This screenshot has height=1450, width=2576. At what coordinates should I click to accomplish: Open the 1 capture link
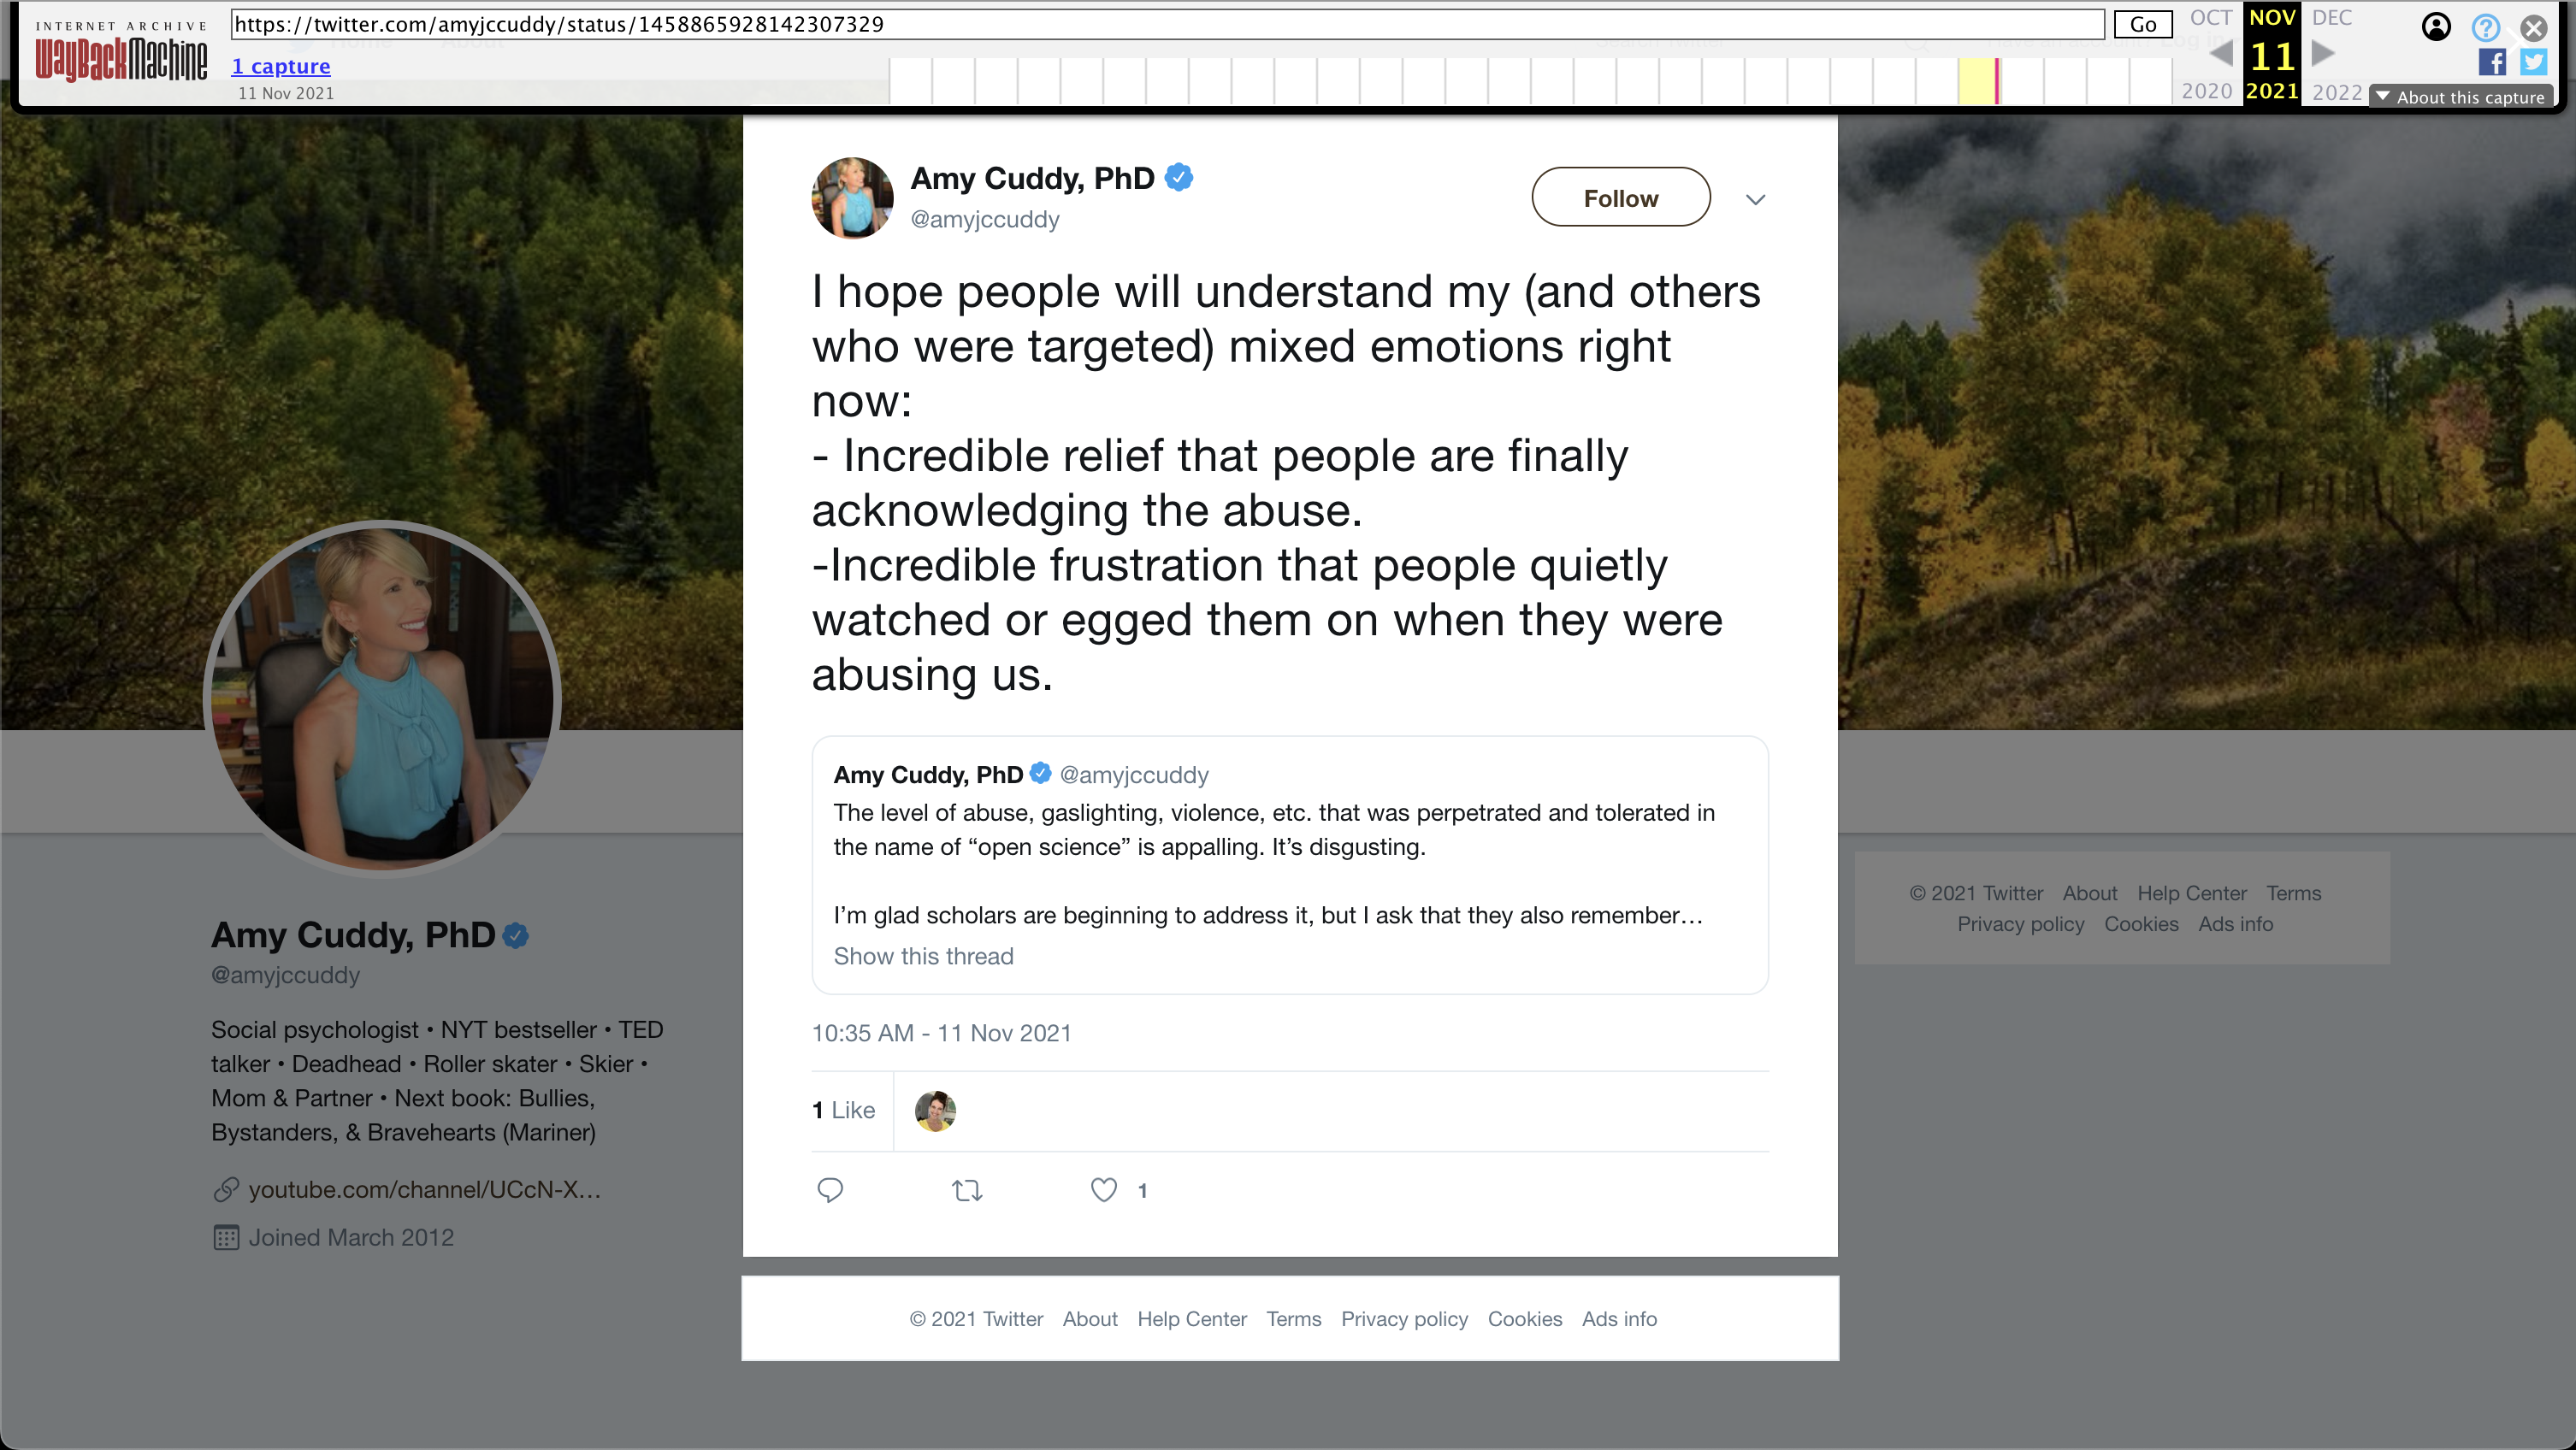tap(281, 66)
